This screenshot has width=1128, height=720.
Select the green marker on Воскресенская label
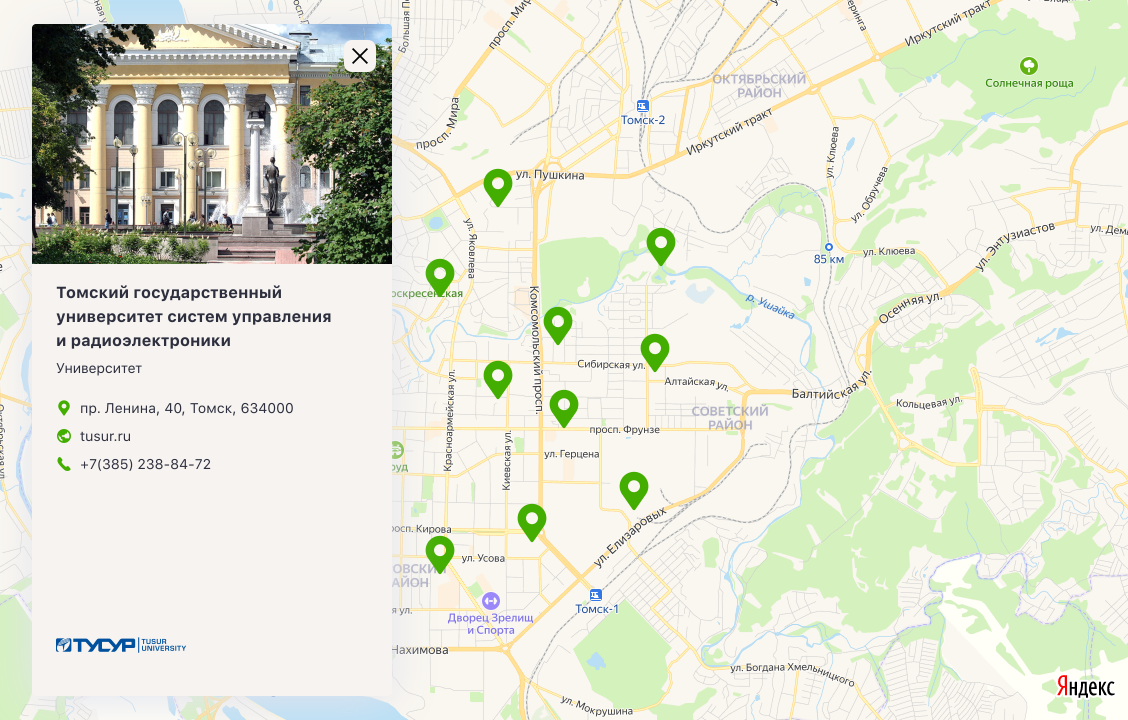(x=440, y=278)
